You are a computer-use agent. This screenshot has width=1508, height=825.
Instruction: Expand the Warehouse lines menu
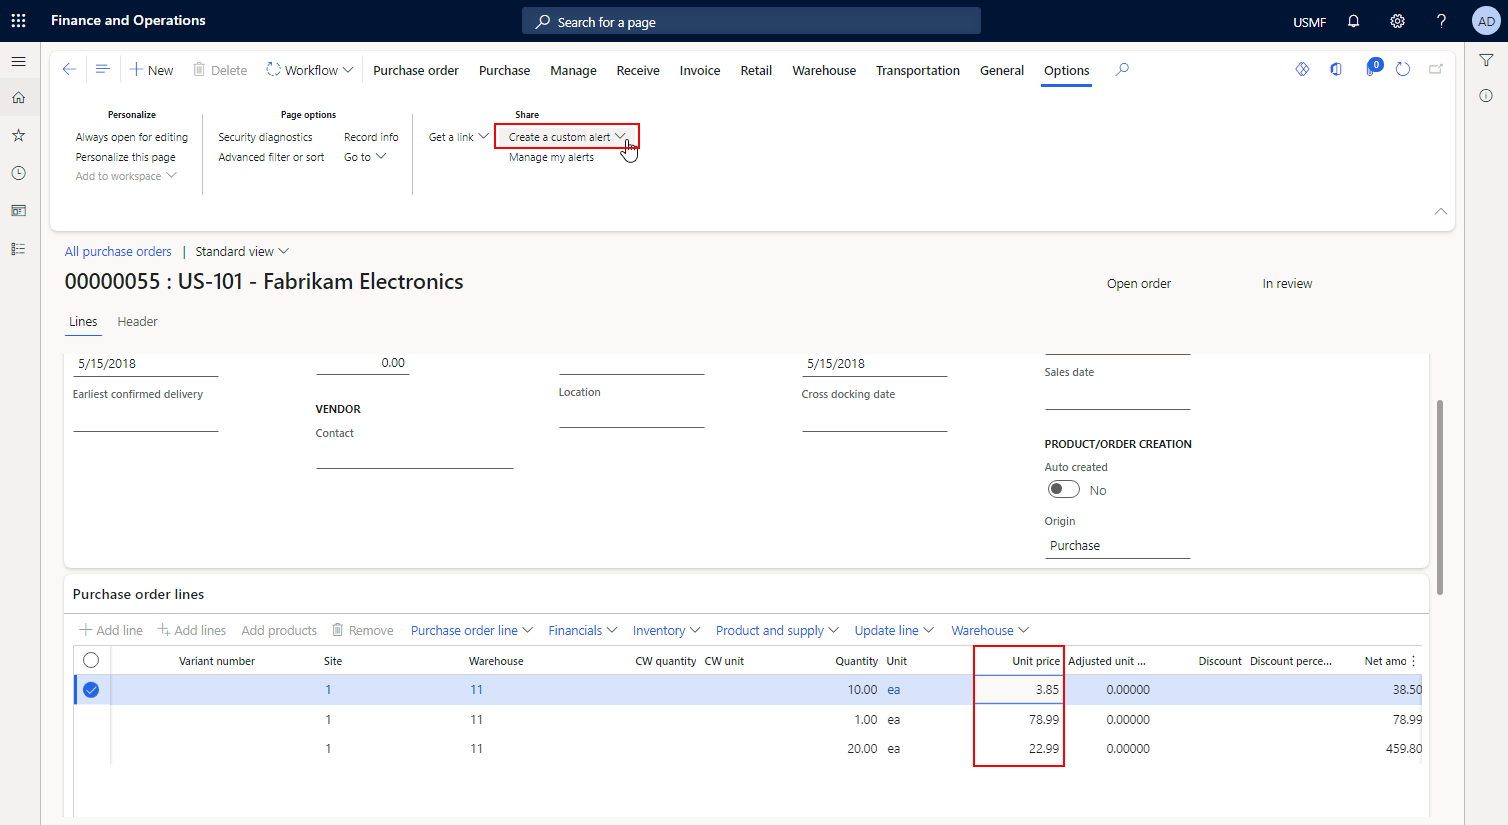[990, 630]
